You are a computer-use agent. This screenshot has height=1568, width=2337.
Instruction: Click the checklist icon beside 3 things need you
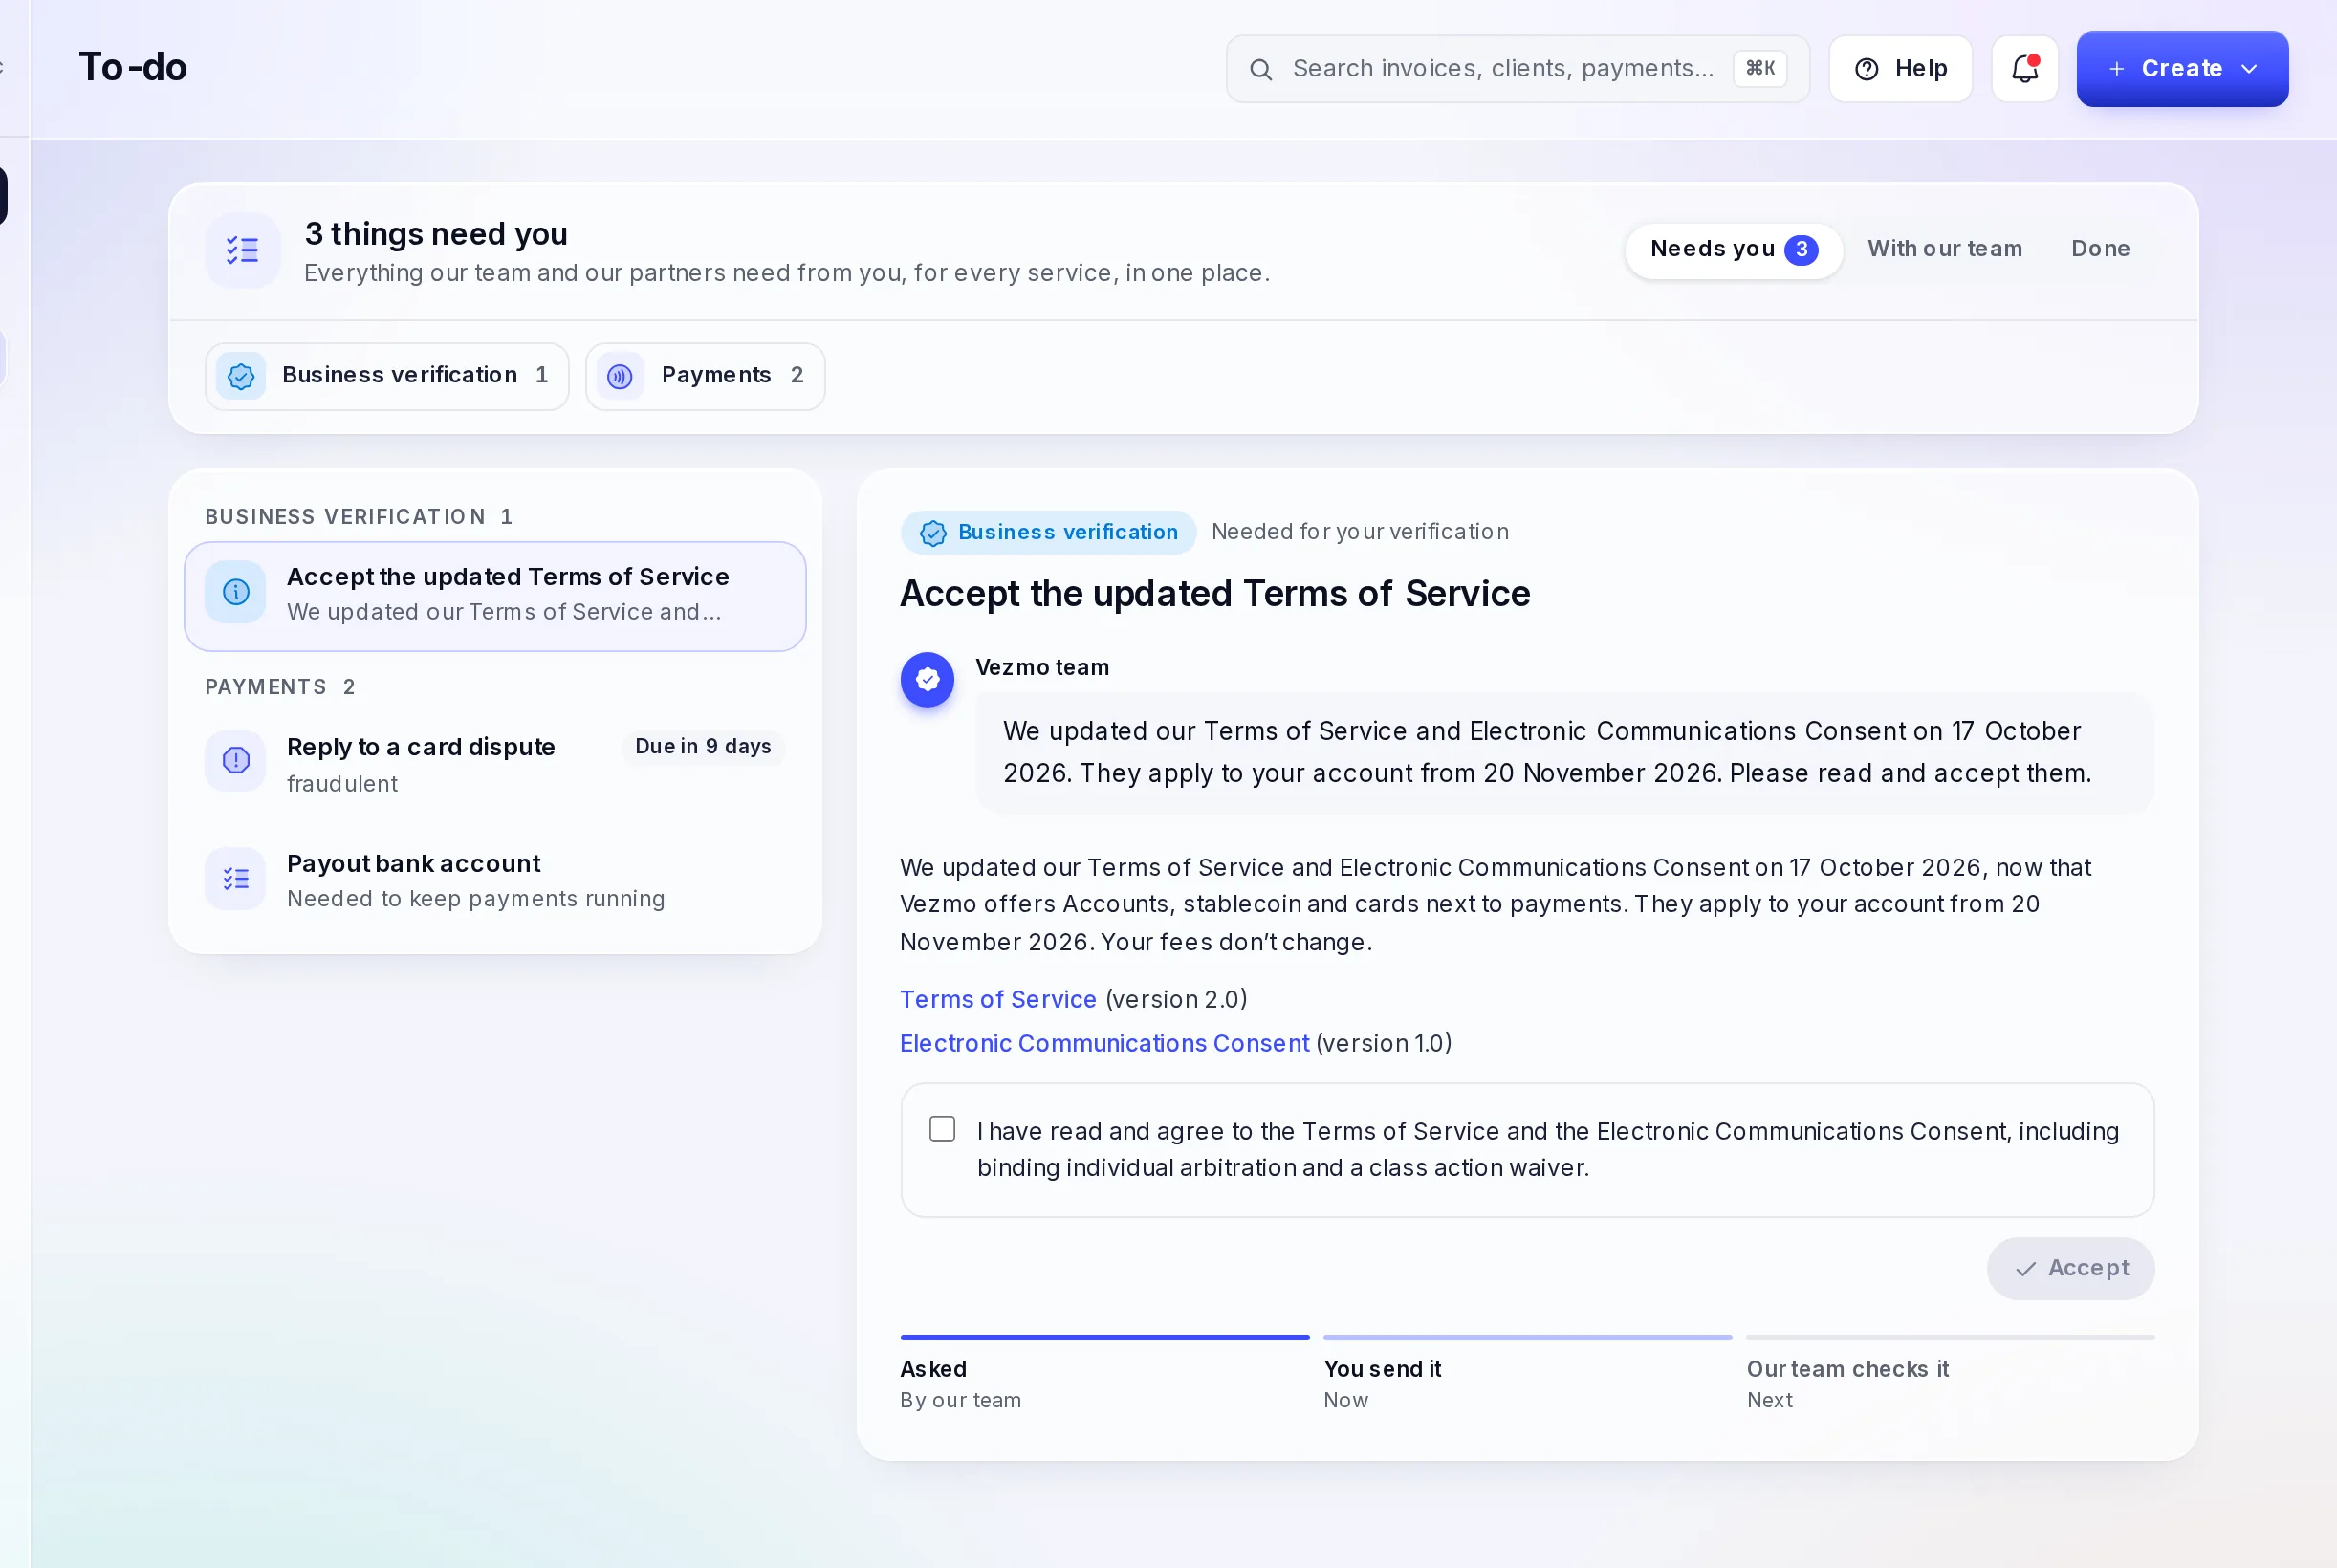coord(242,250)
